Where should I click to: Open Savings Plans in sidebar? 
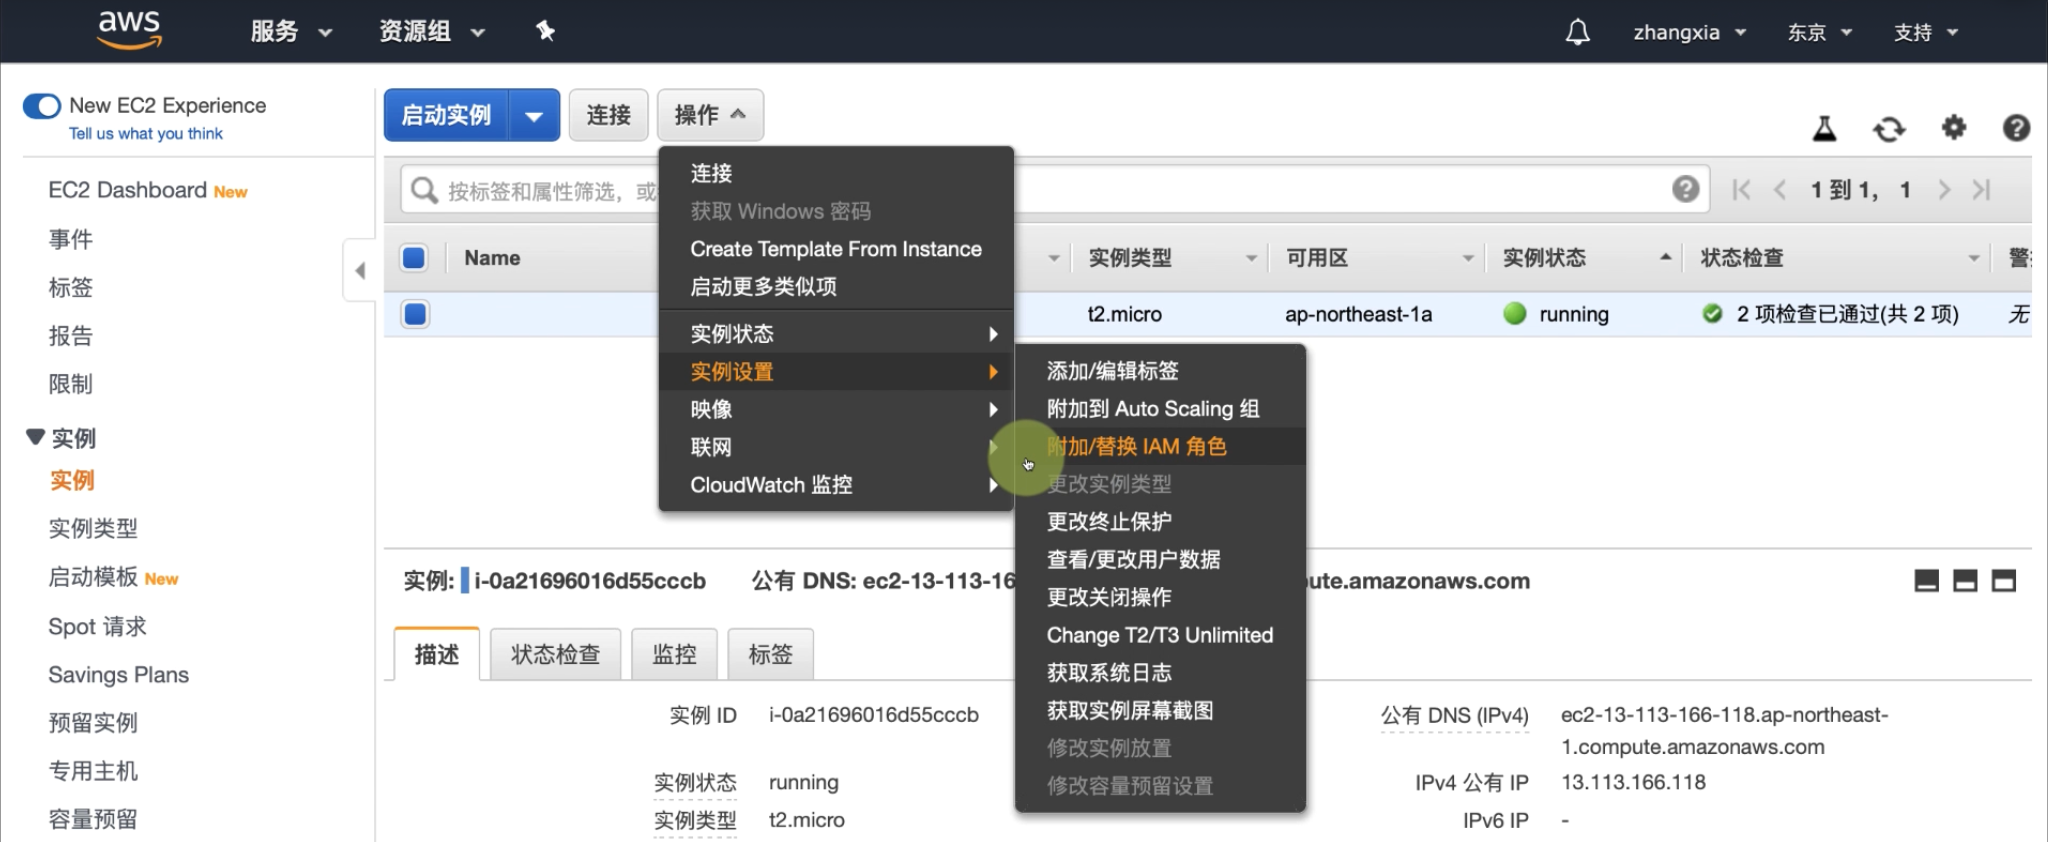click(x=118, y=675)
